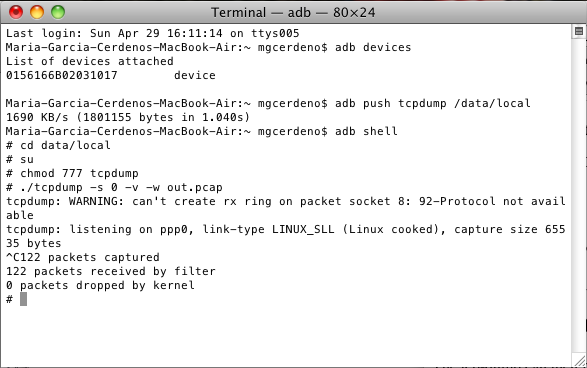Click the vertical scrollbar track
The width and height of the screenshot is (587, 368).
tap(578, 195)
